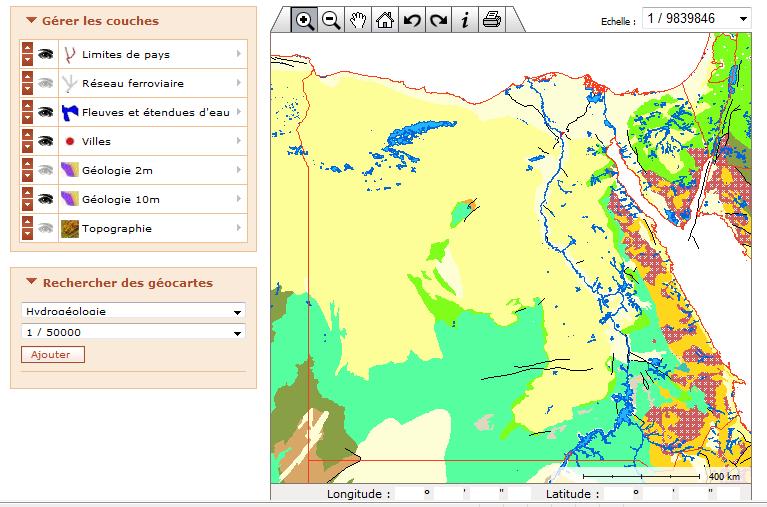Move the Géologie 2m layer up
The height and width of the screenshot is (507, 767).
point(27,164)
